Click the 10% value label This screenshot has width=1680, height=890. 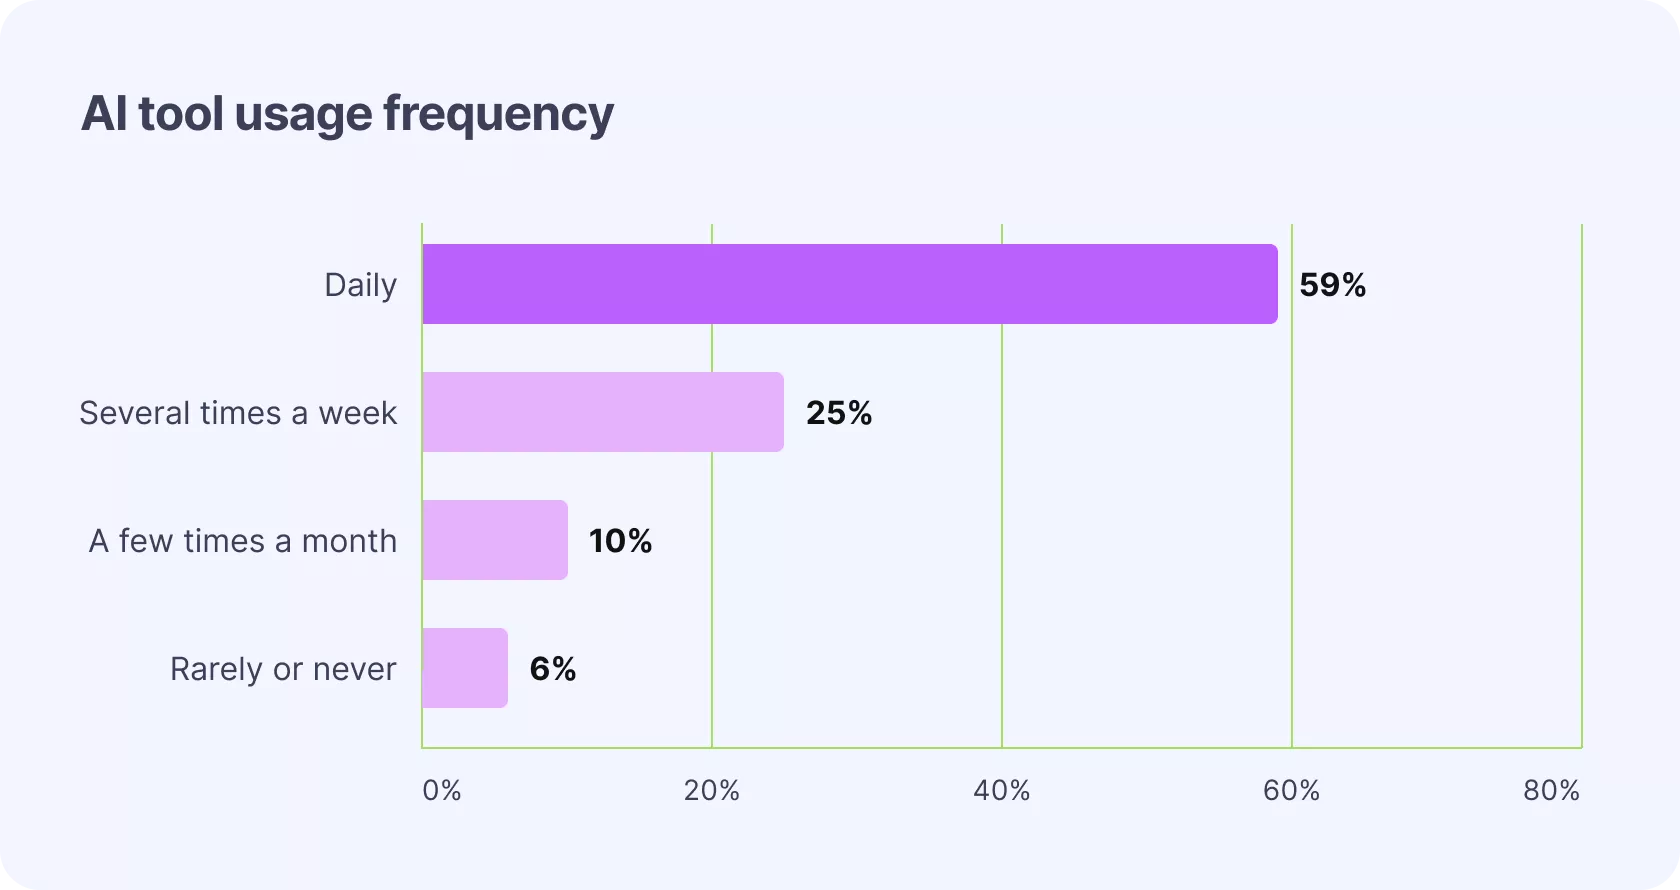coord(620,541)
